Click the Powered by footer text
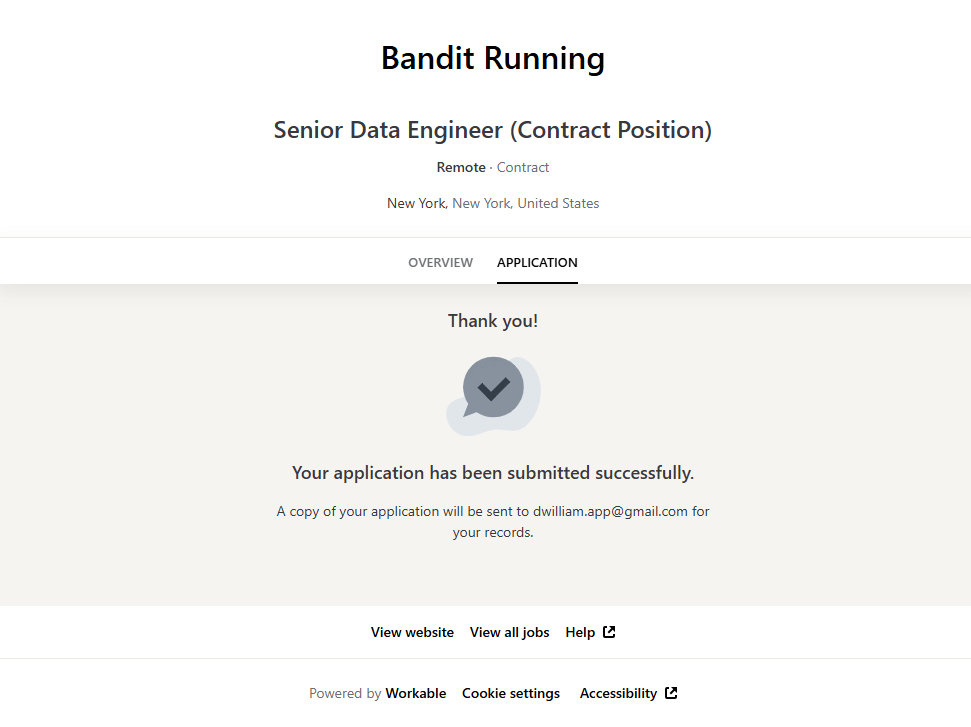 point(345,694)
